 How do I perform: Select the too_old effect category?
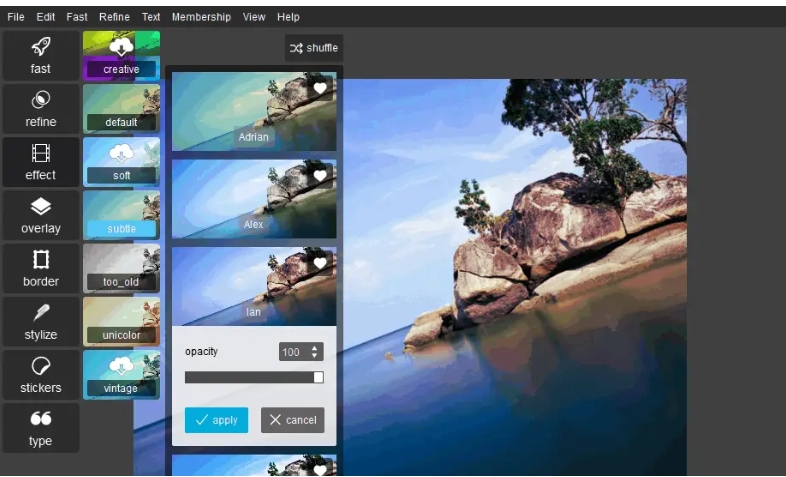[x=121, y=269]
